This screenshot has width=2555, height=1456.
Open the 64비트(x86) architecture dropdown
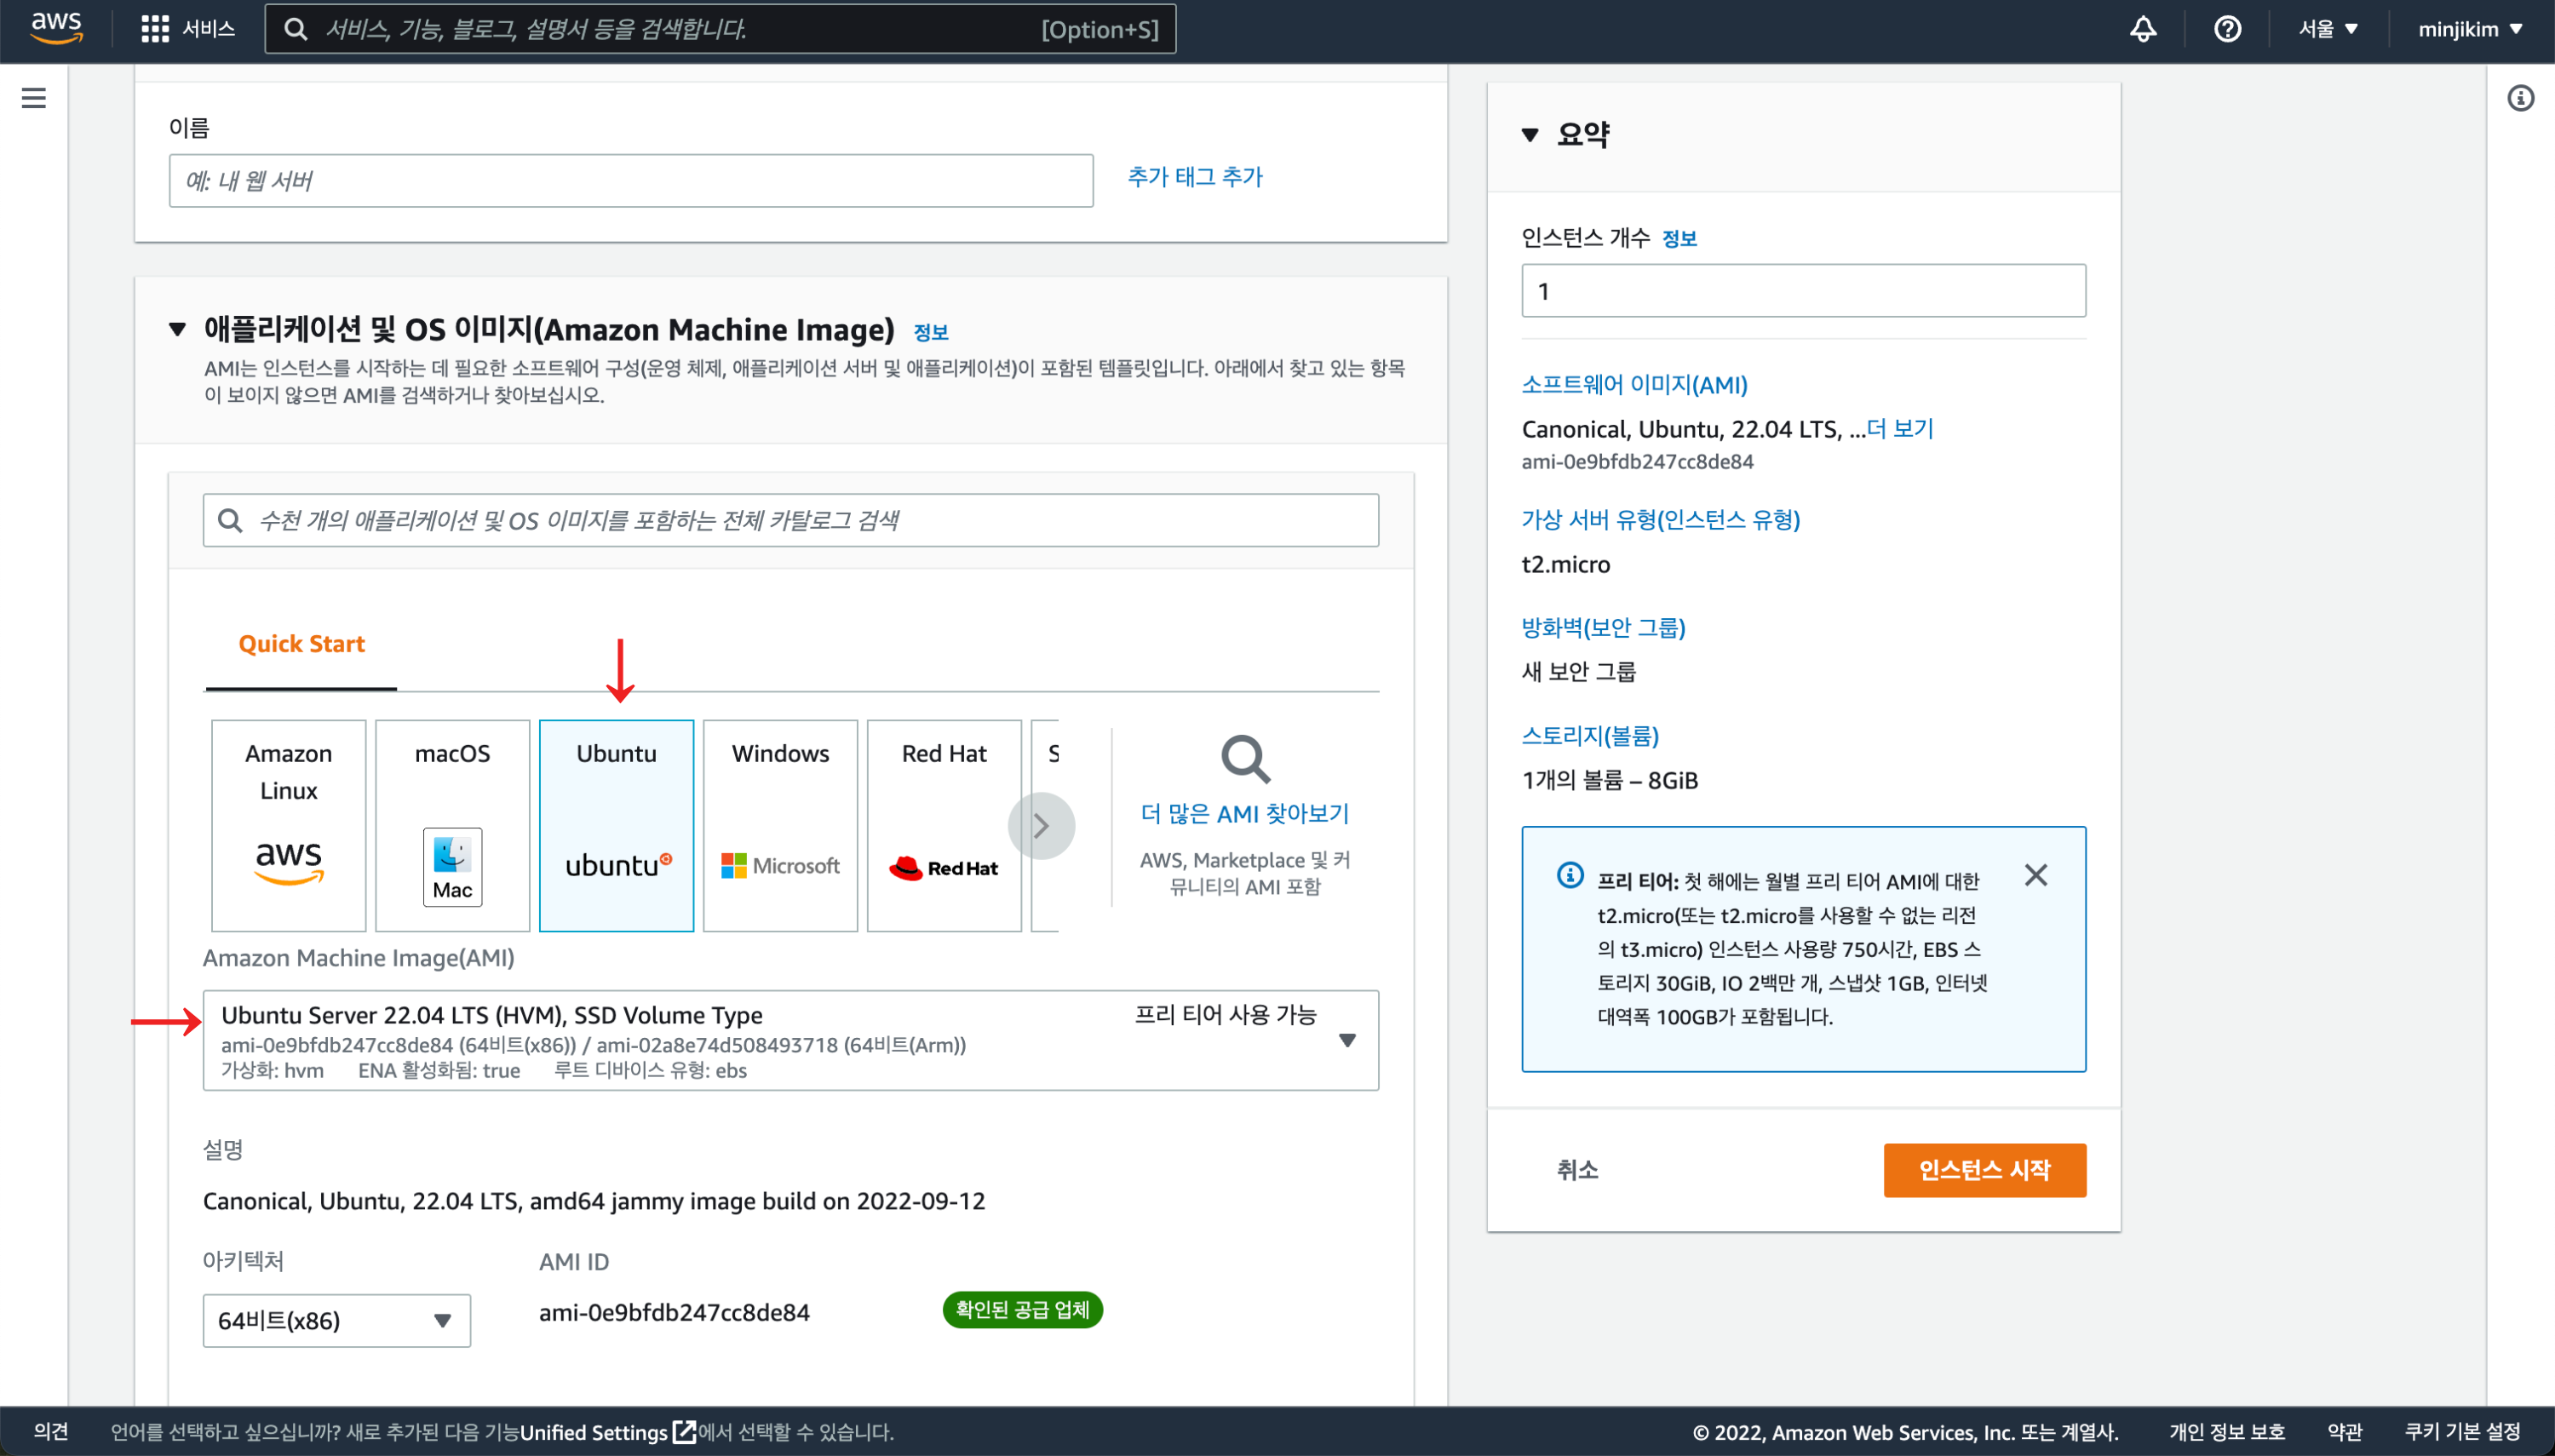pos(336,1320)
